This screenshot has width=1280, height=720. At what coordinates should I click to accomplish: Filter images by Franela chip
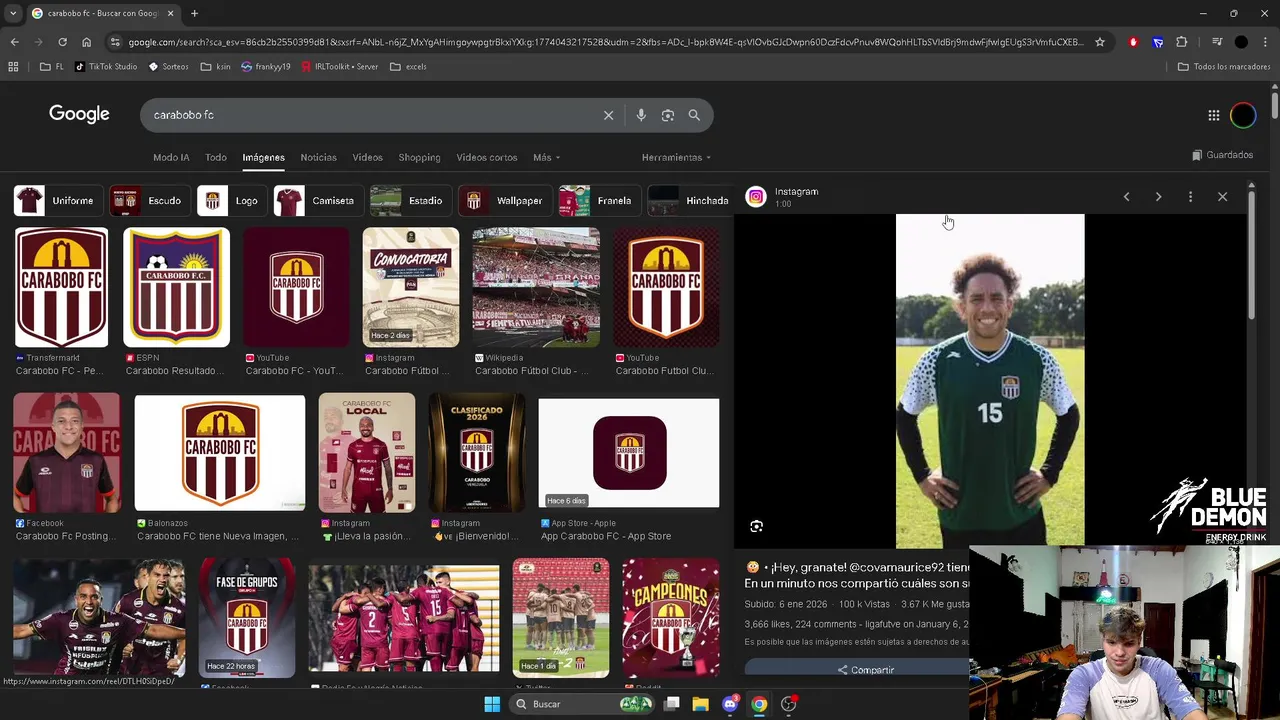pyautogui.click(x=598, y=200)
